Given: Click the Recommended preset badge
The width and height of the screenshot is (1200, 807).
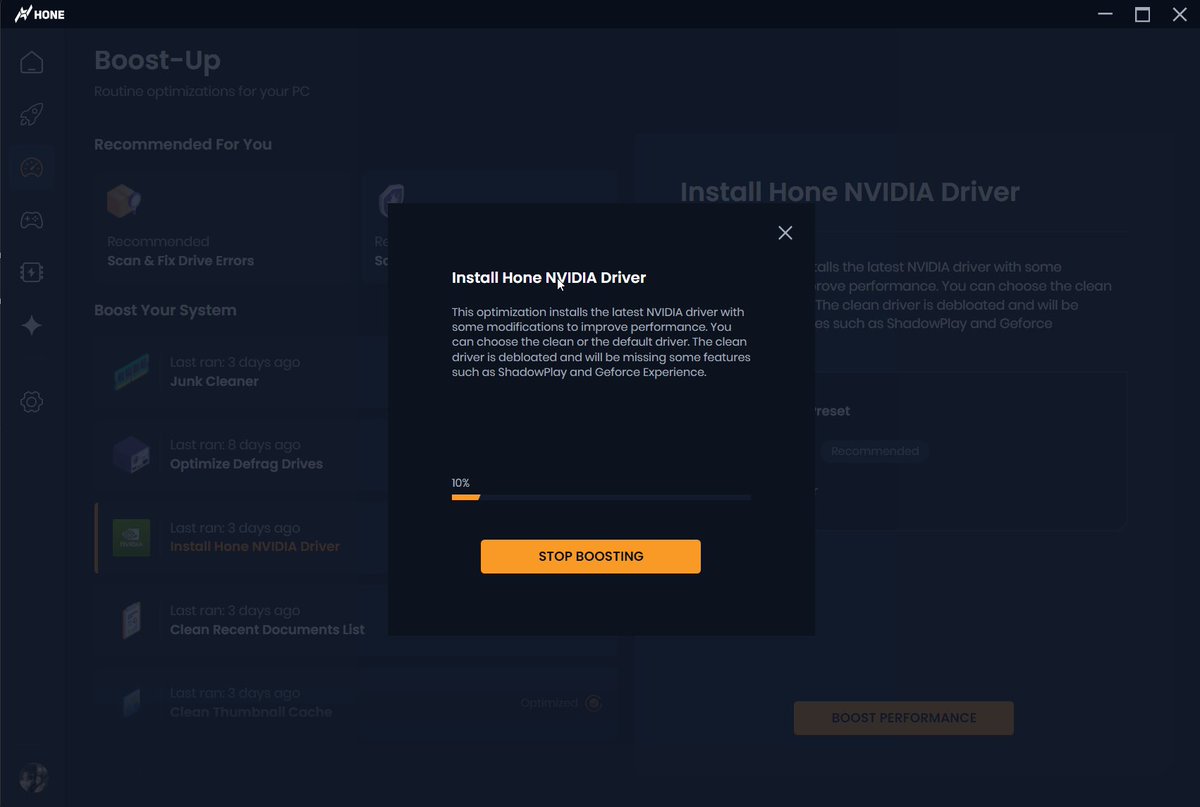Looking at the screenshot, I should (x=875, y=451).
